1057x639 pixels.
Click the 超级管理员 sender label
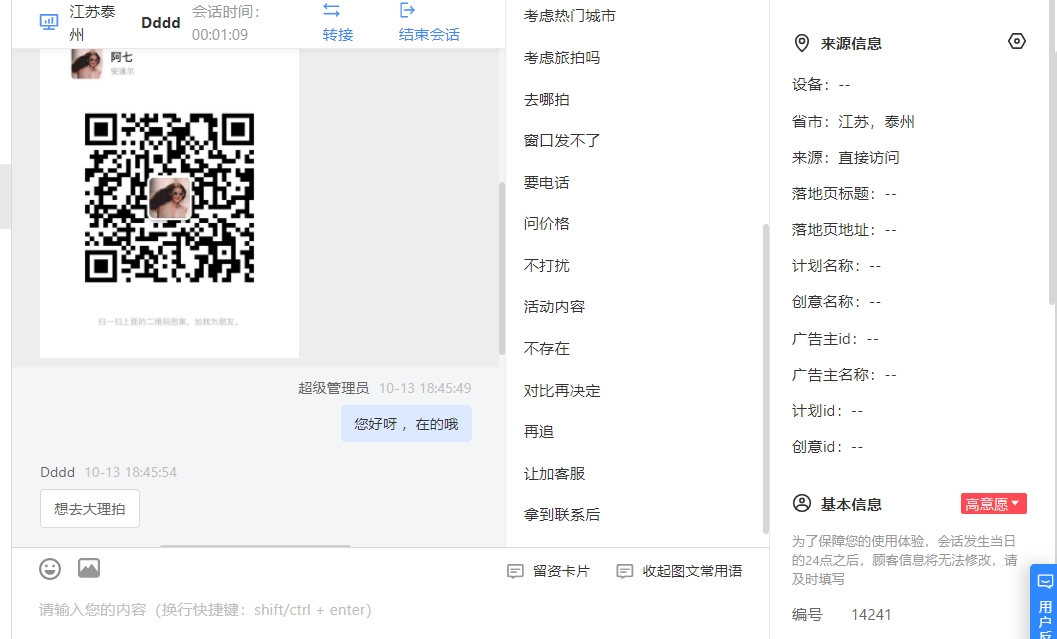[x=334, y=388]
